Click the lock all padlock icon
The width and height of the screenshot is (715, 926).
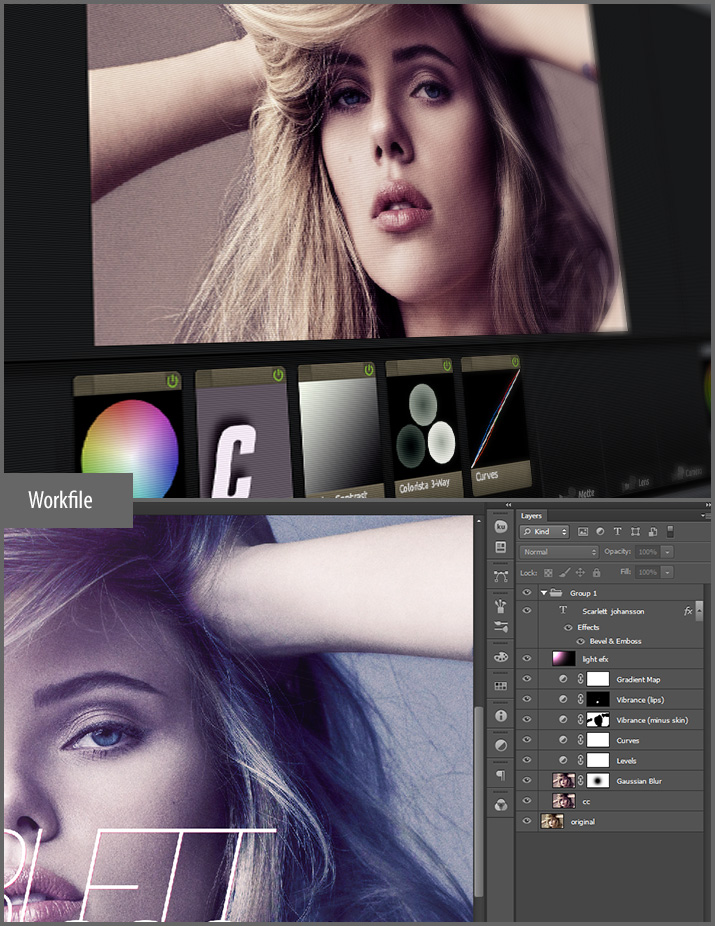596,572
